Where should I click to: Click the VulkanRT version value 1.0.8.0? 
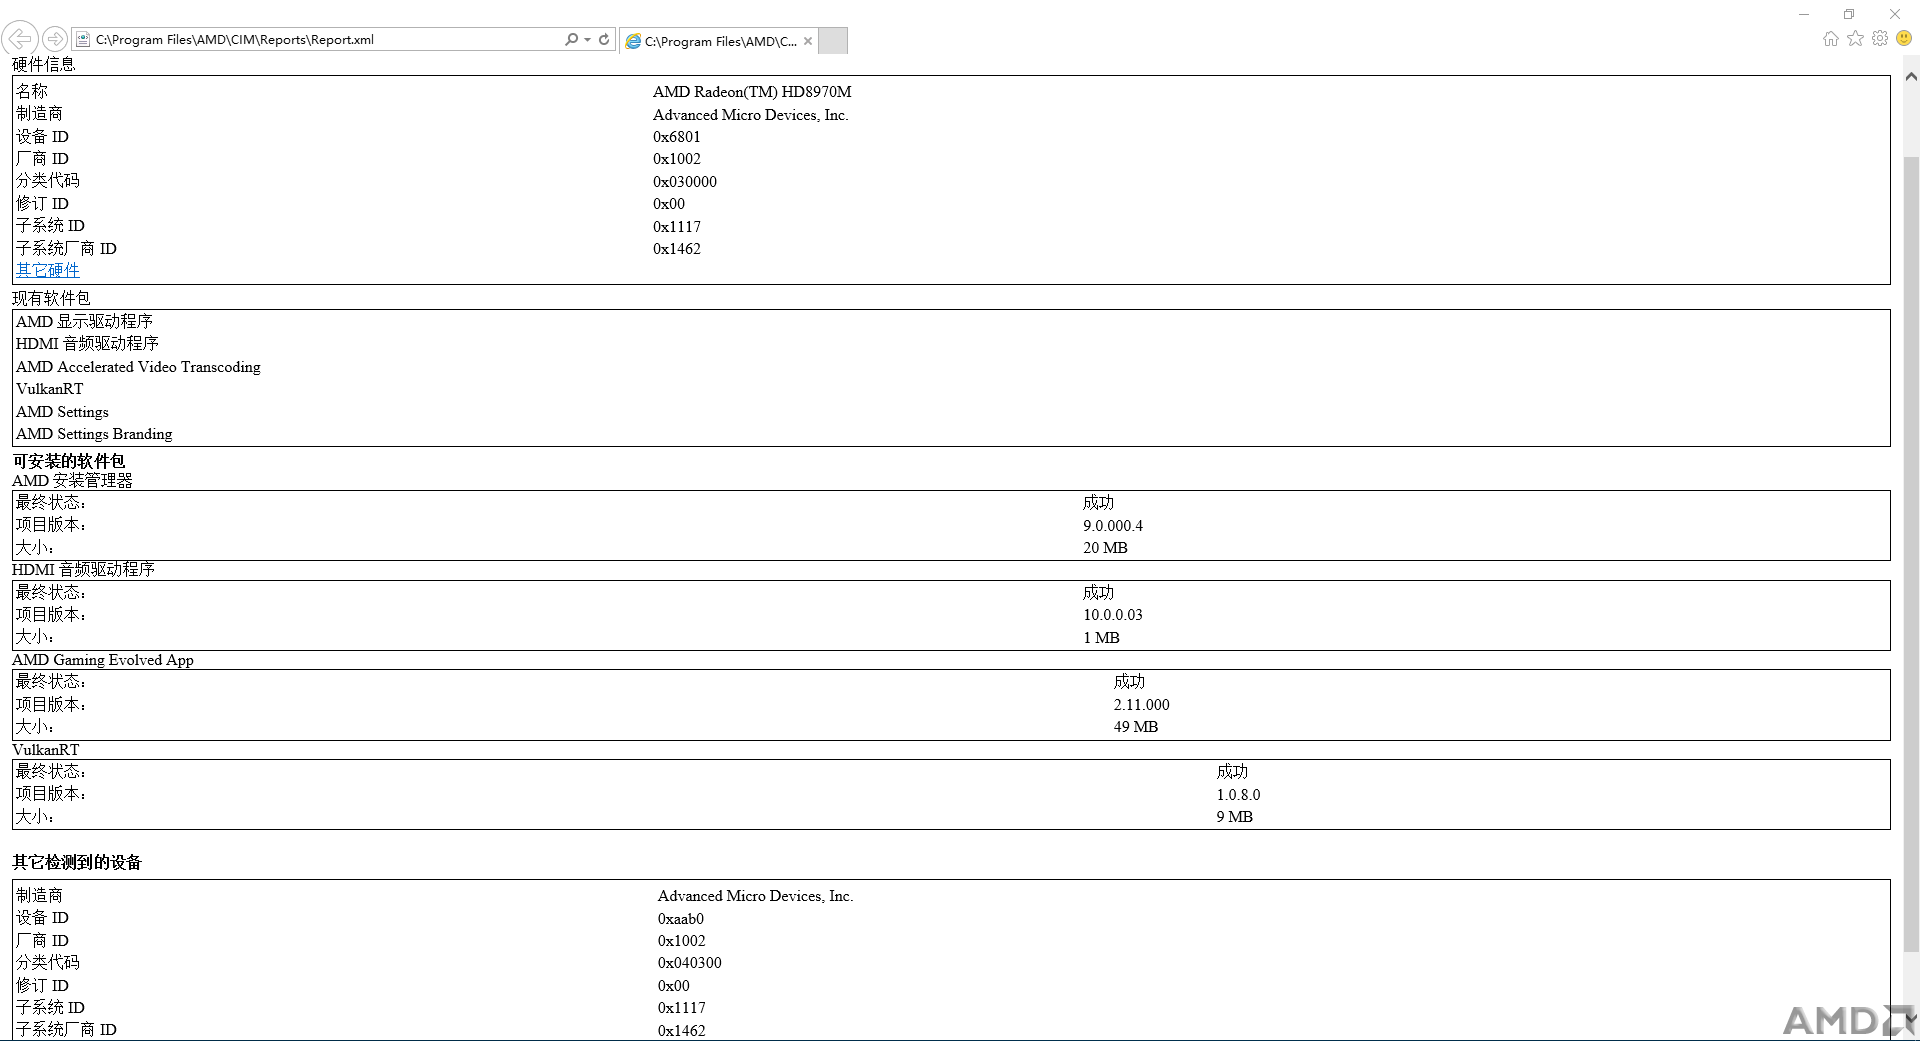[1238, 795]
